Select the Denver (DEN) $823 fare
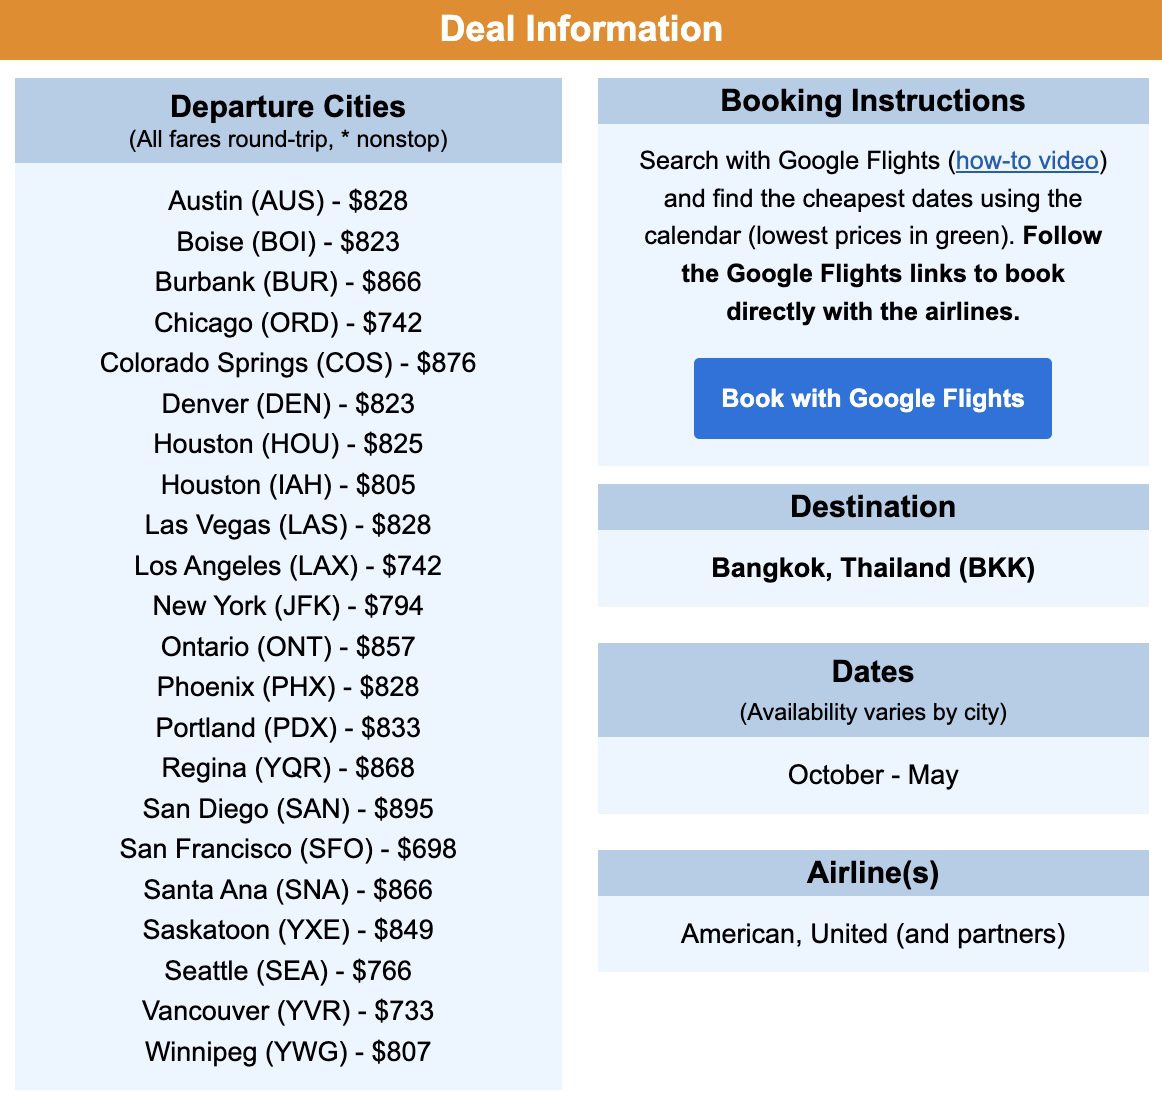This screenshot has height=1098, width=1162. (x=288, y=403)
